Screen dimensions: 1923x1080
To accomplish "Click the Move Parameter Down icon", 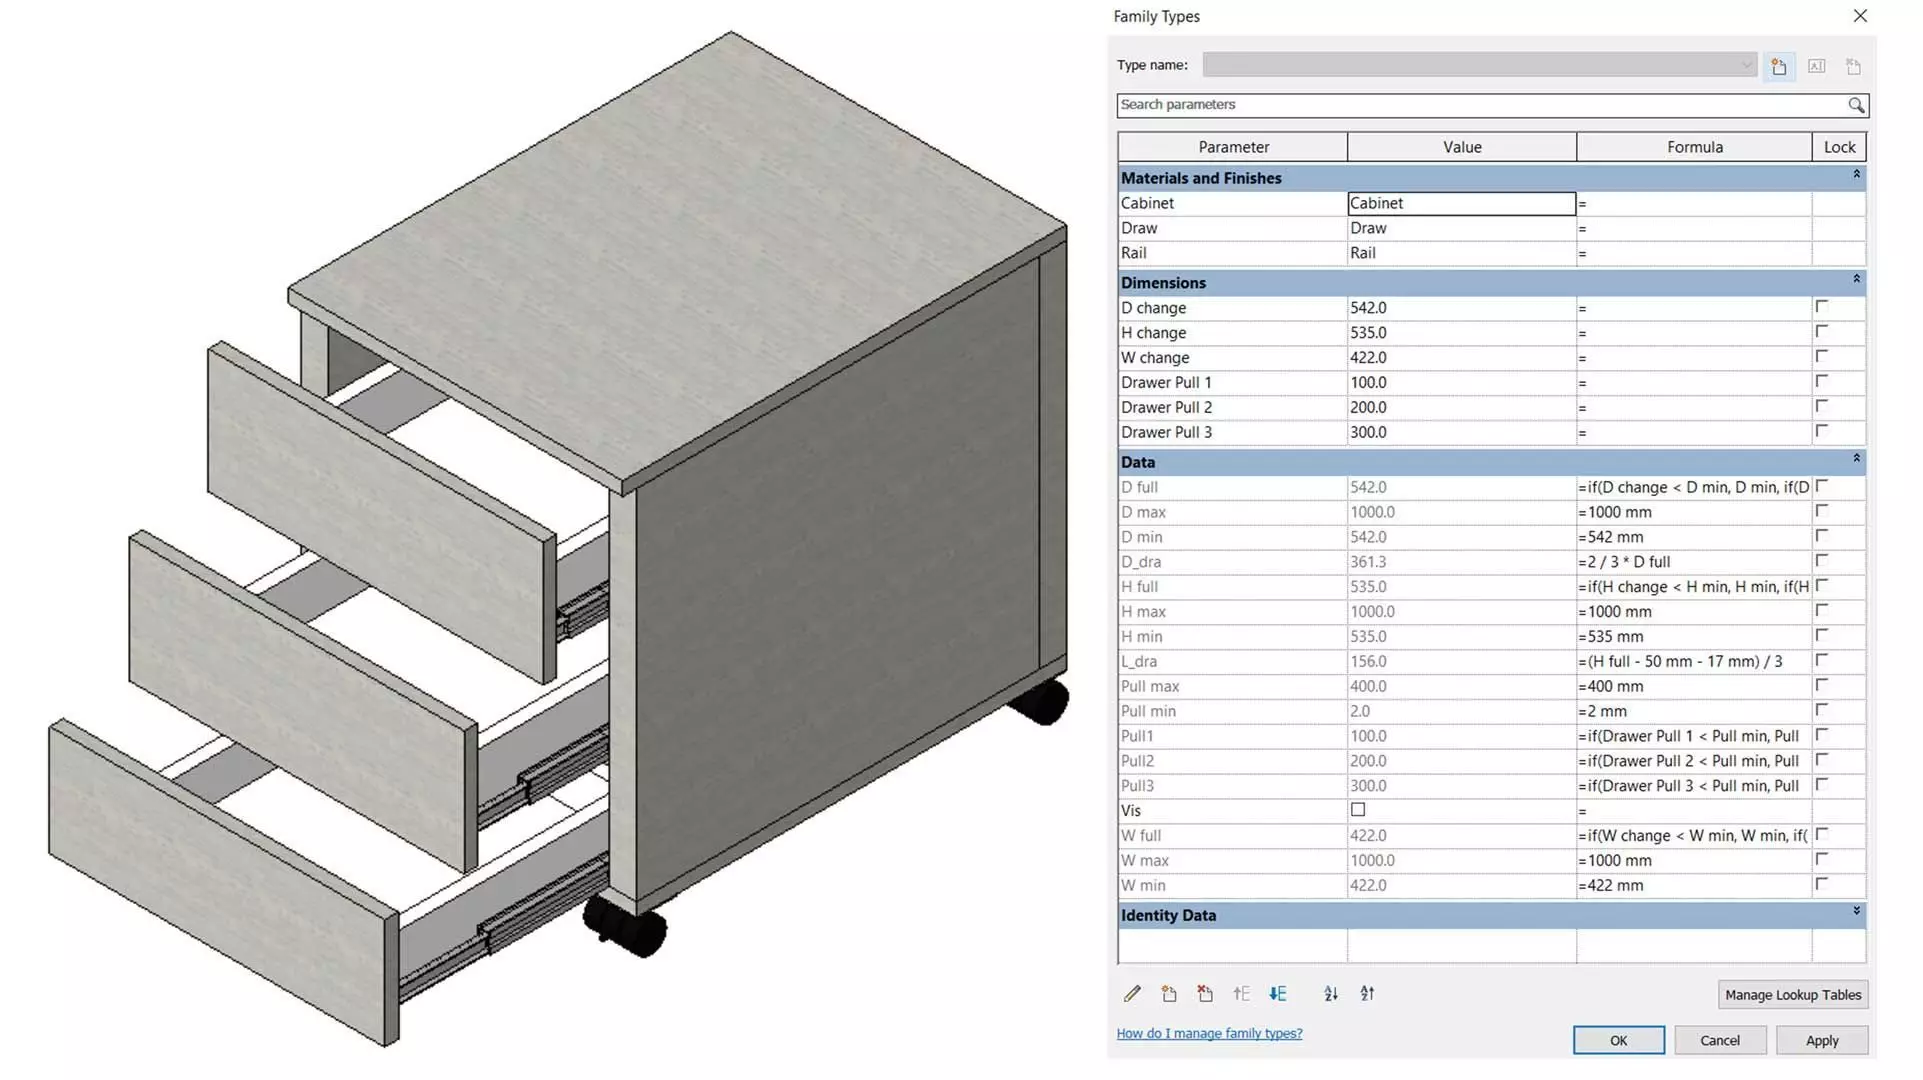I will coord(1278,994).
